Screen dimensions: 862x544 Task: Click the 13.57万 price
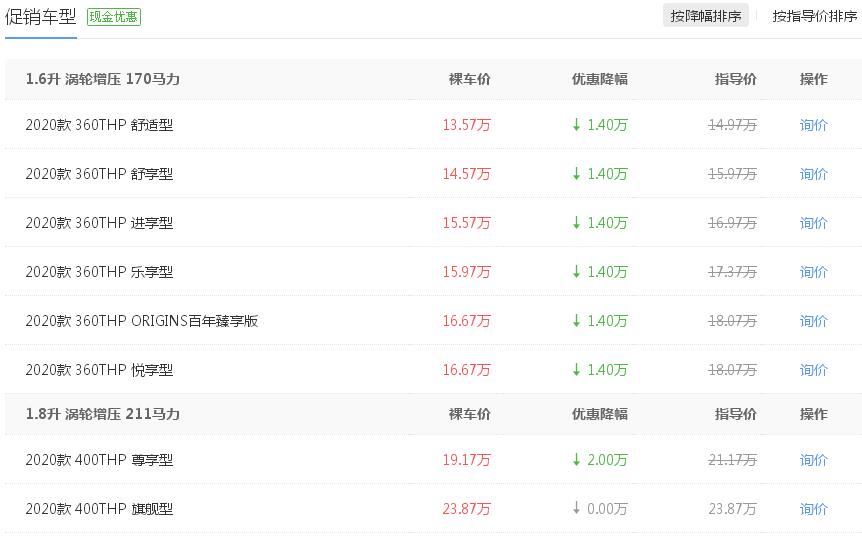[466, 125]
